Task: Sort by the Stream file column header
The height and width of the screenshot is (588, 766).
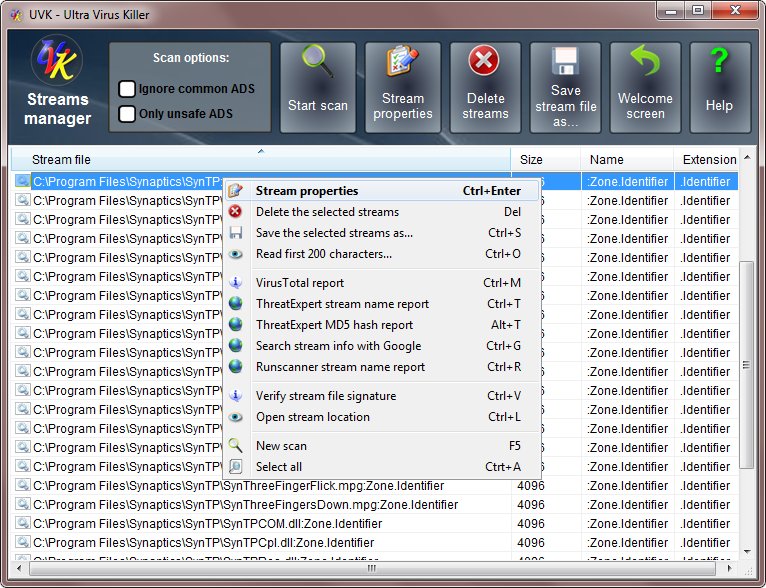Action: point(261,159)
